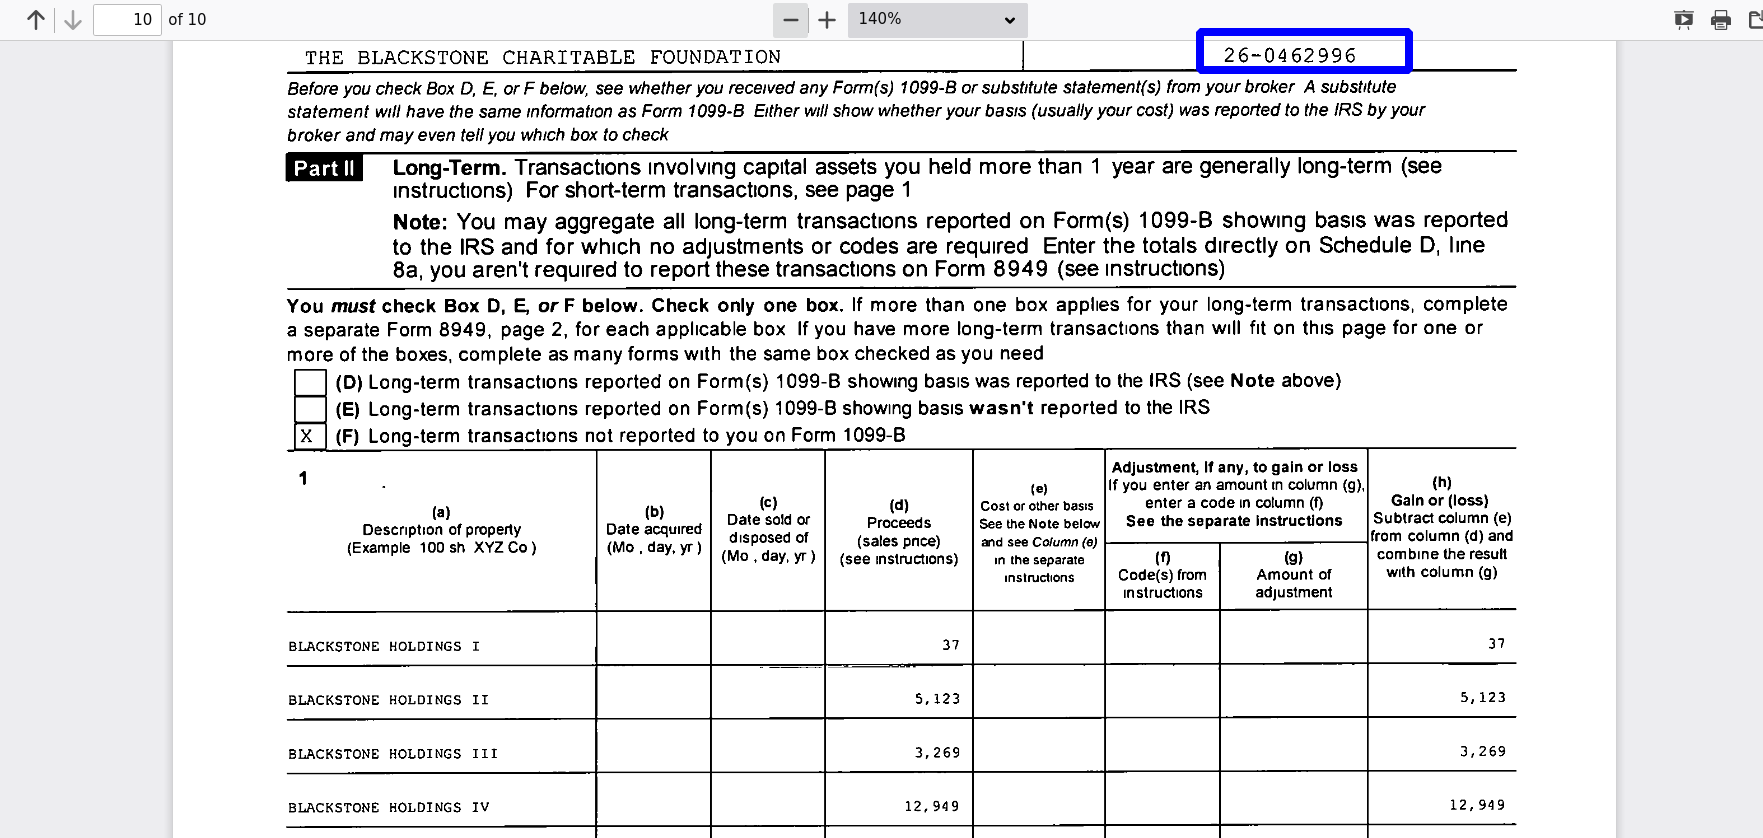
Task: Select proceeds value 5,123 in column (d)
Action: coord(937,699)
